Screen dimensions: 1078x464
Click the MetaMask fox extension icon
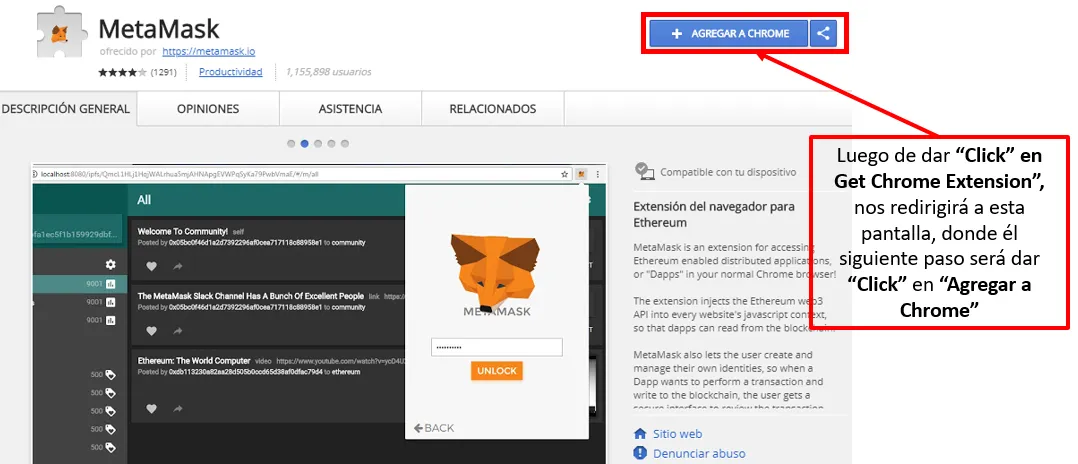click(x=60, y=34)
